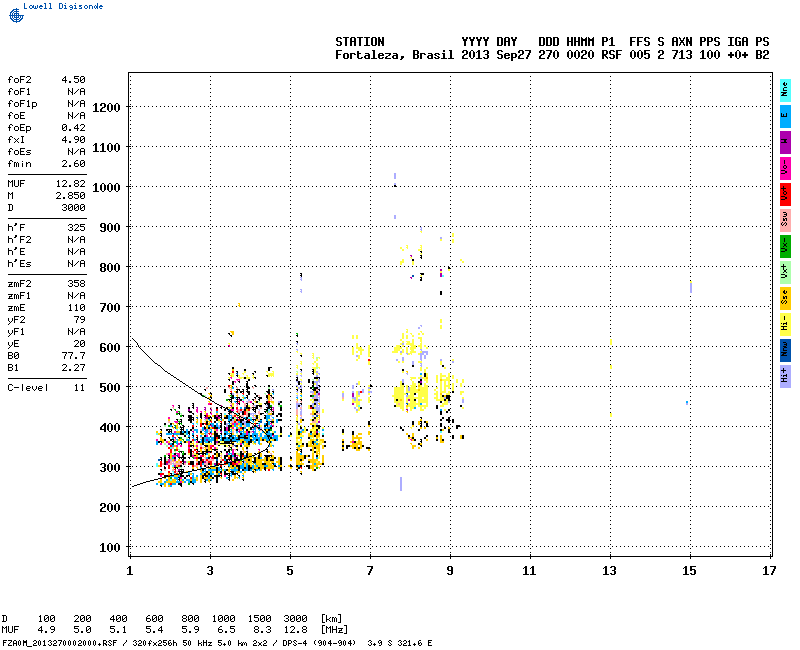The width and height of the screenshot is (800, 650).
Task: Select the navy Nnw legend swatch
Action: (785, 350)
